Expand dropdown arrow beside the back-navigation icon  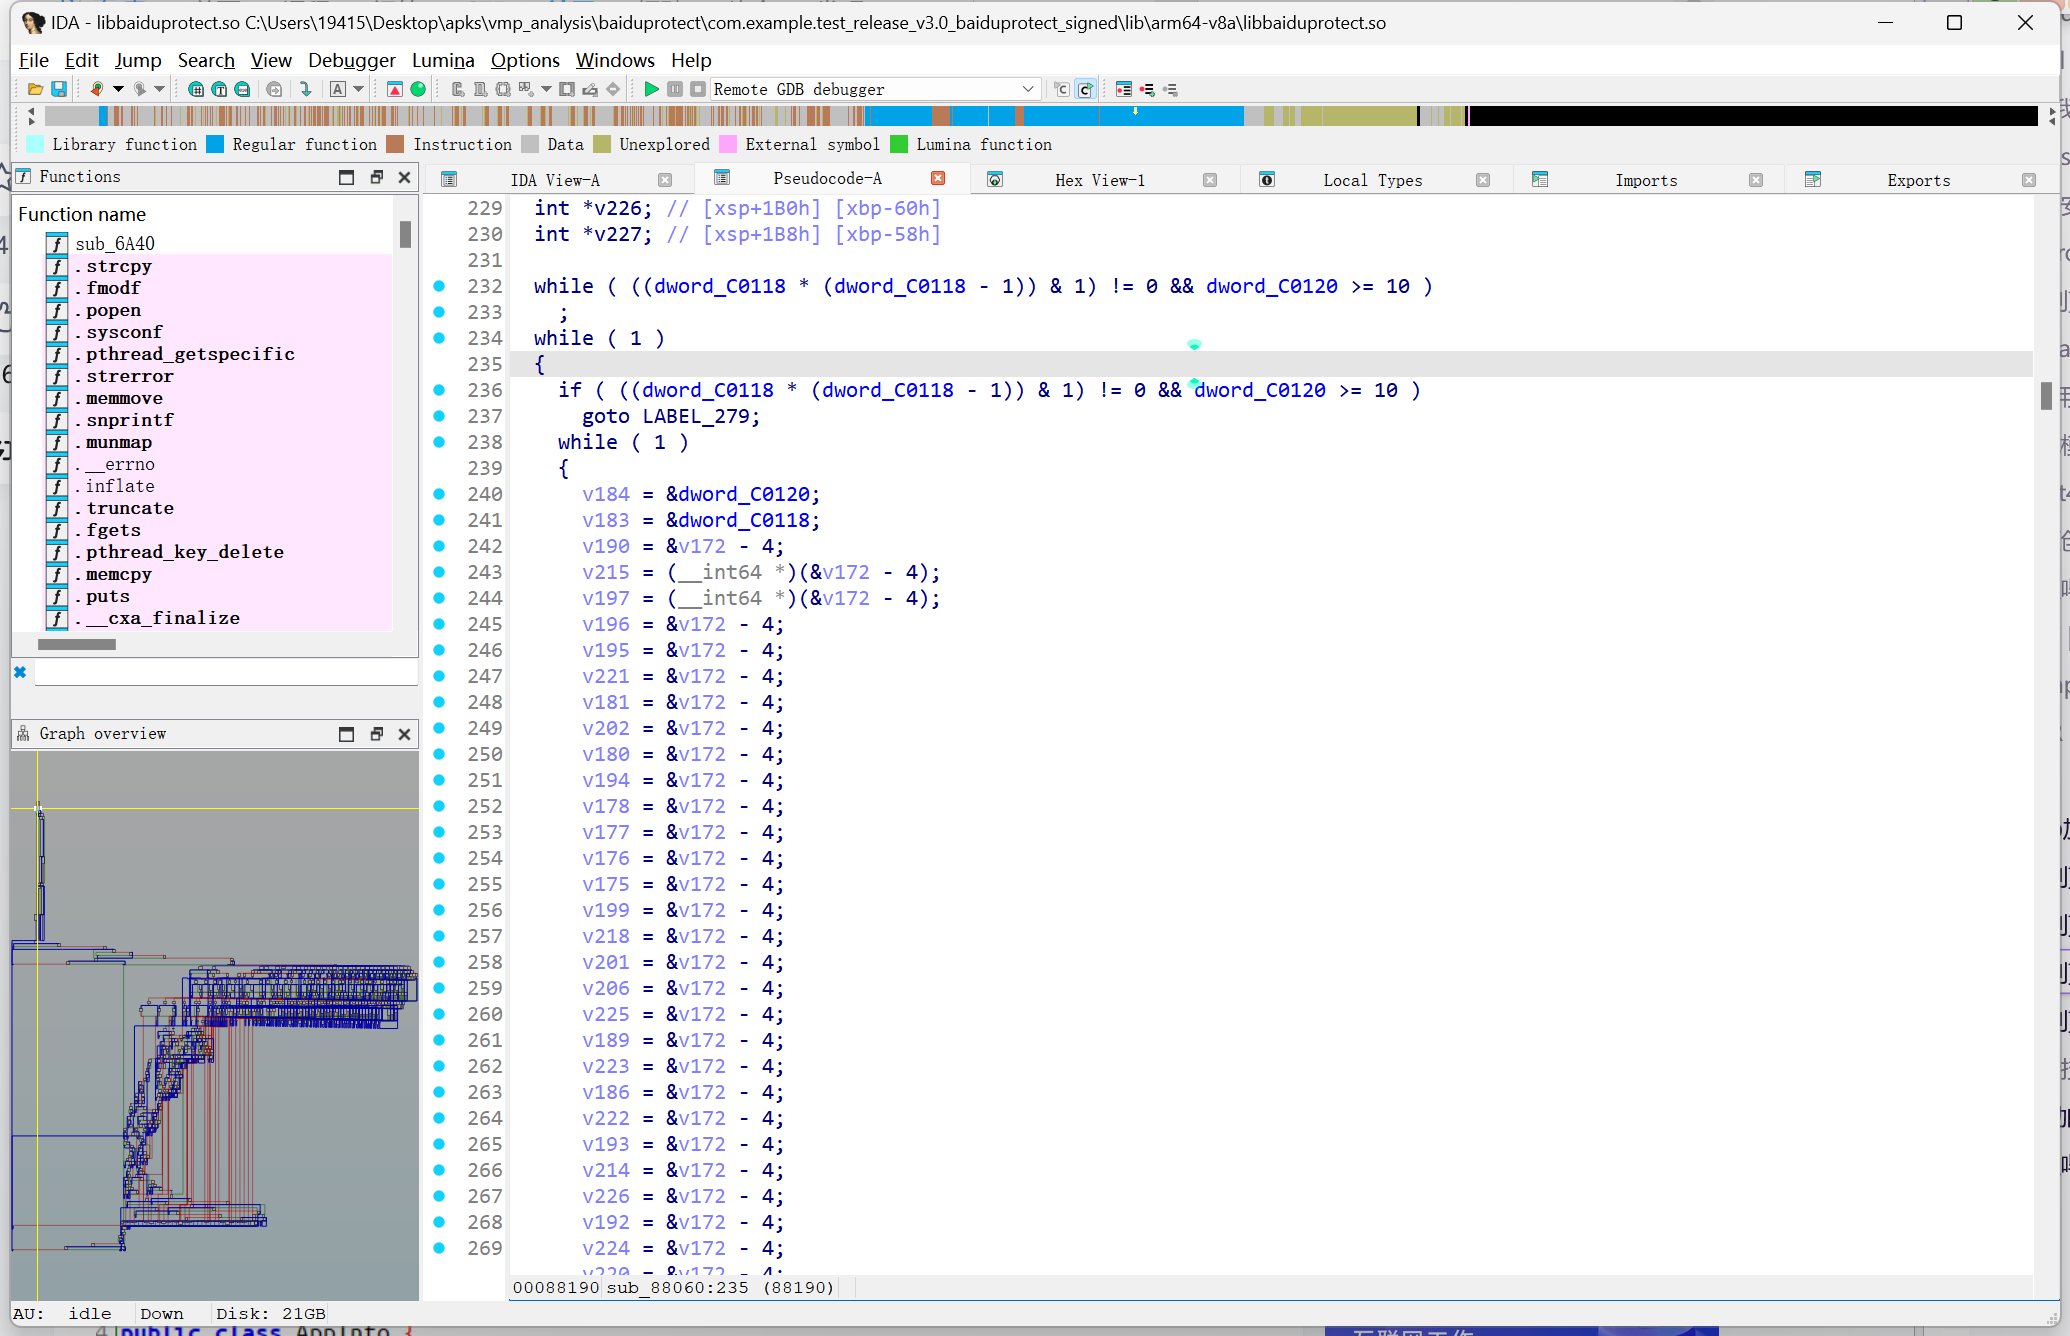(x=119, y=90)
